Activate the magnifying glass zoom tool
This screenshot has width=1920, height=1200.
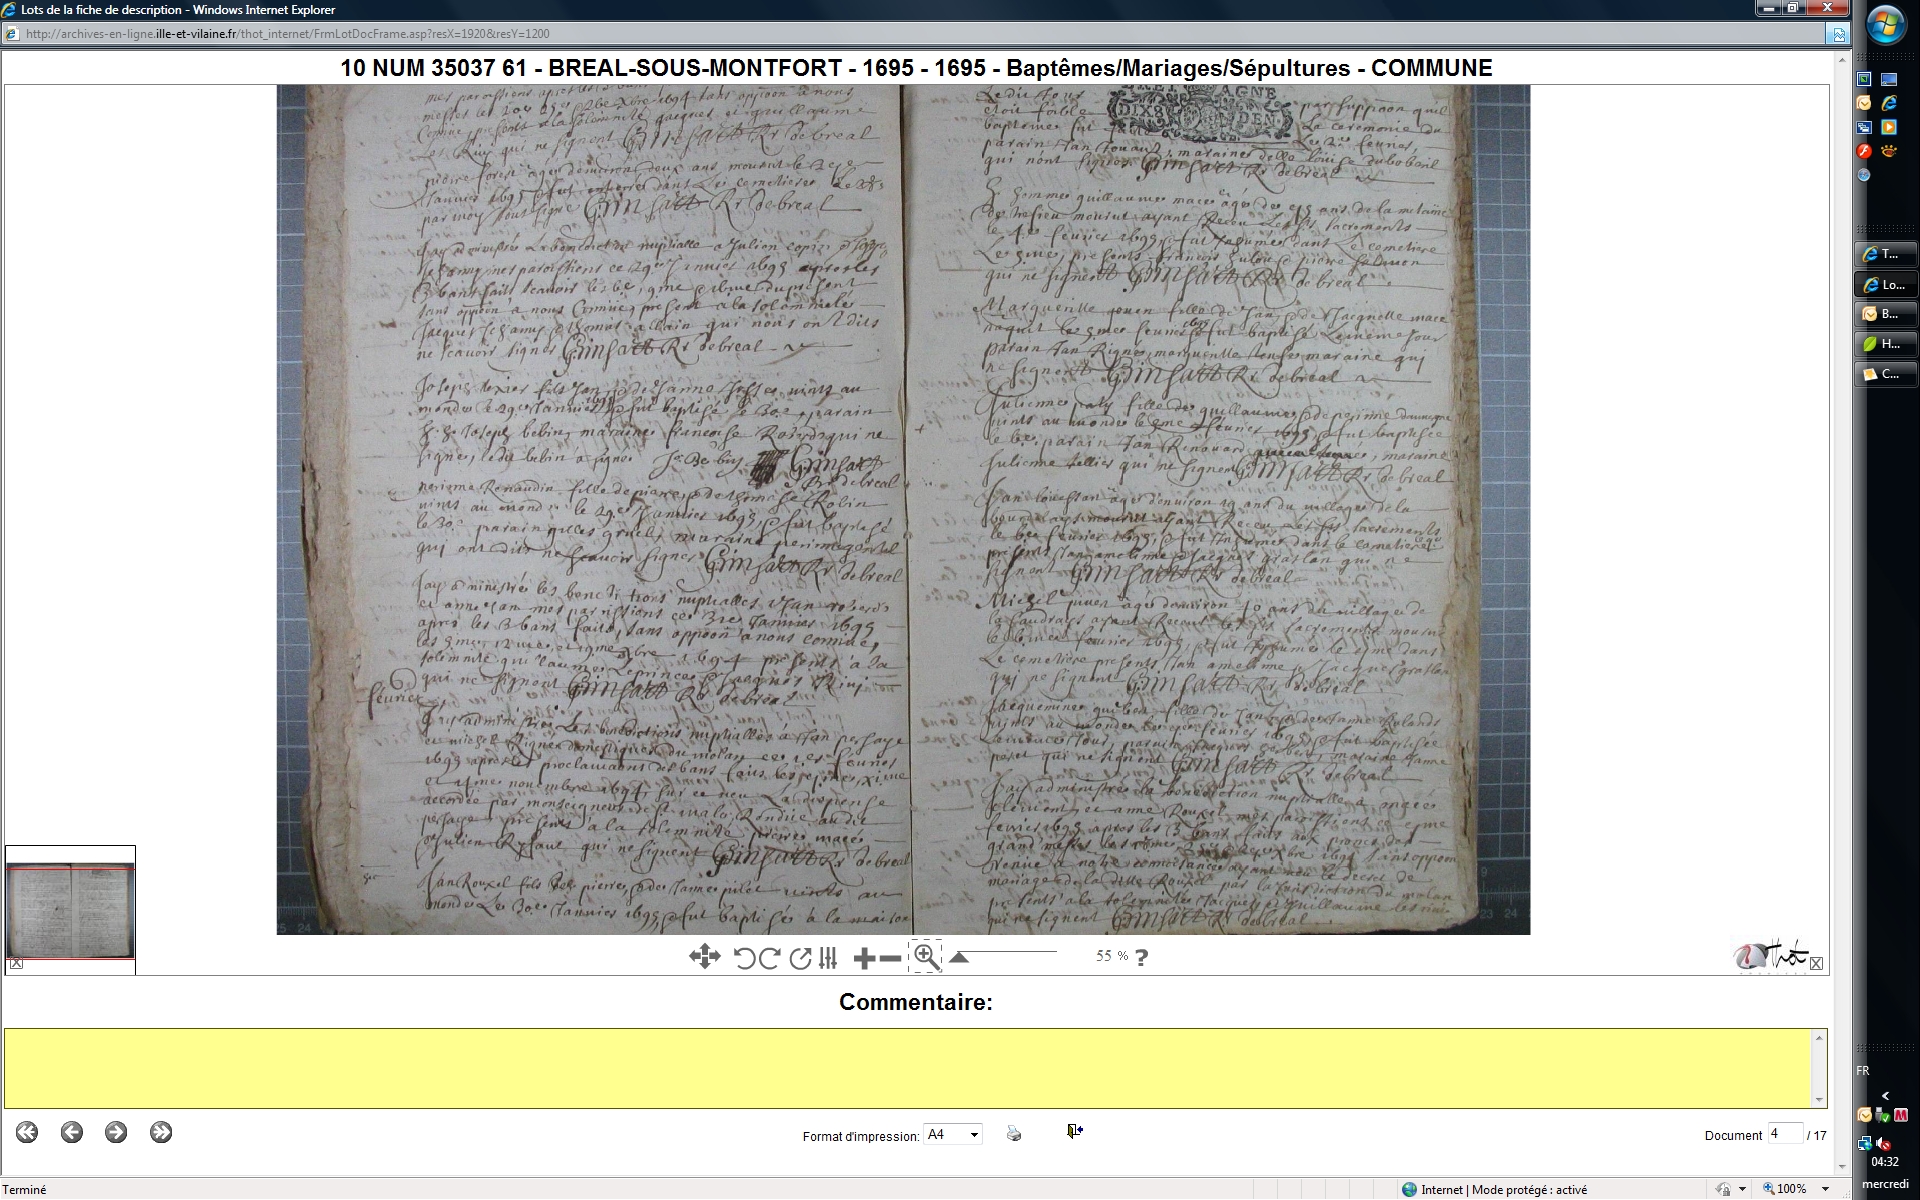click(x=926, y=957)
